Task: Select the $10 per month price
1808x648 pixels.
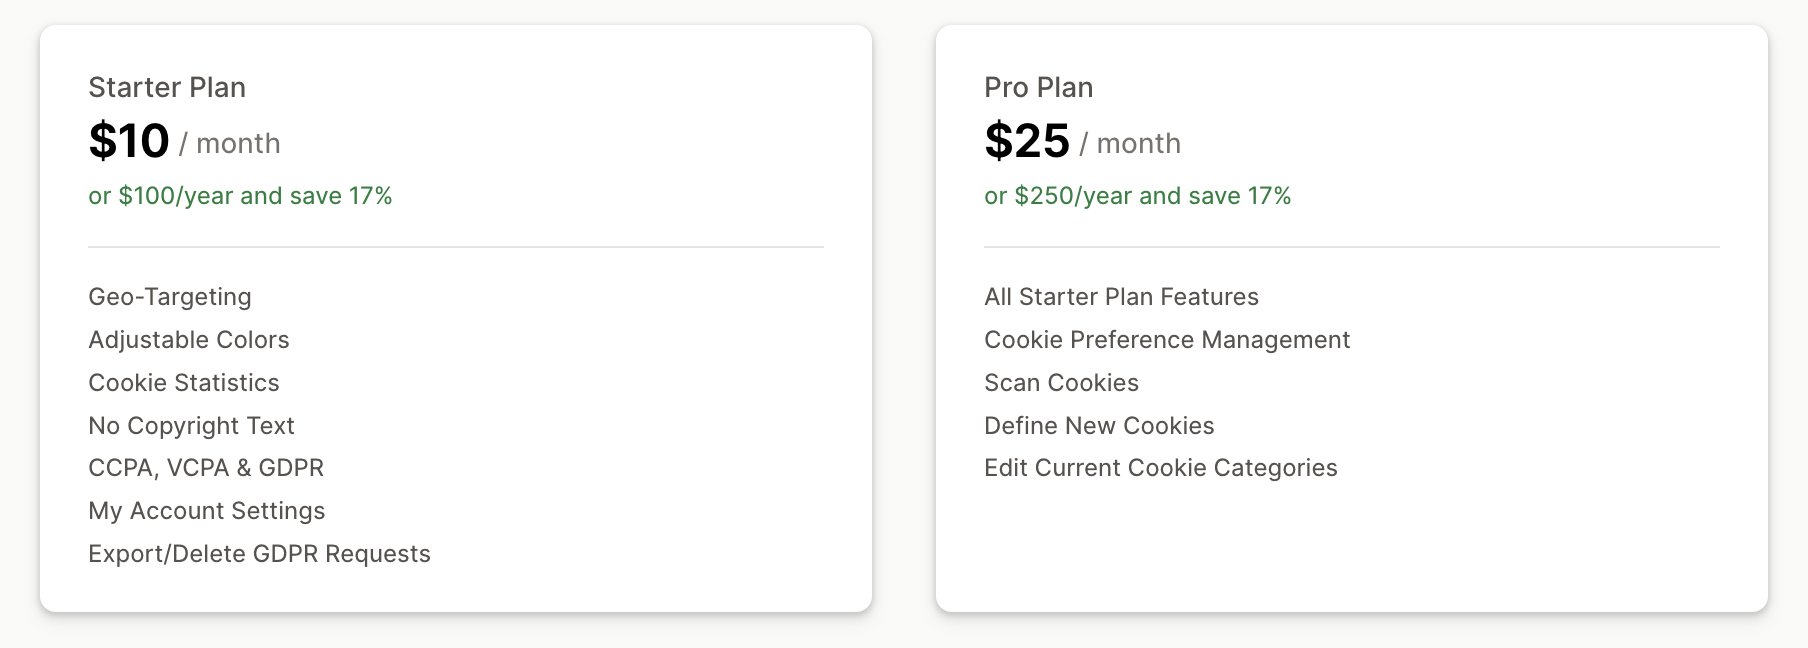Action: 184,141
